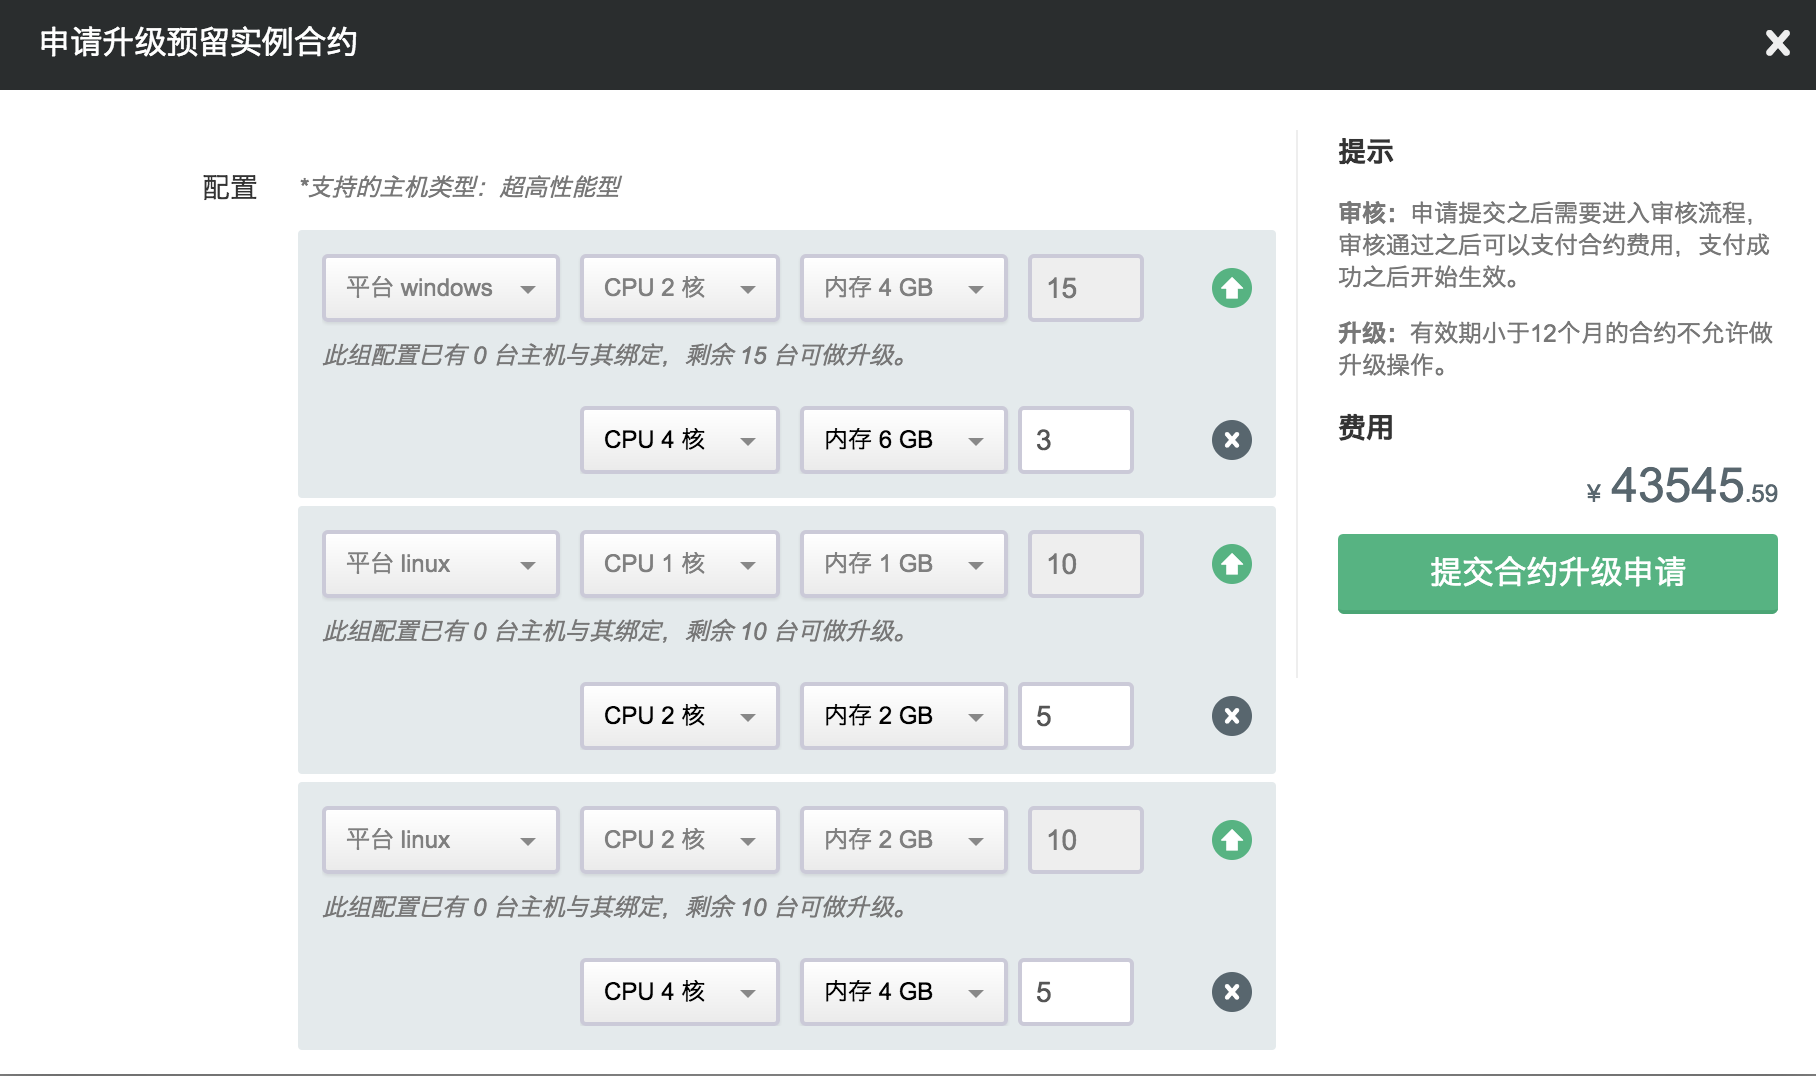
Task: Click green upgrade arrow for linux 2-core config
Action: coord(1231,841)
